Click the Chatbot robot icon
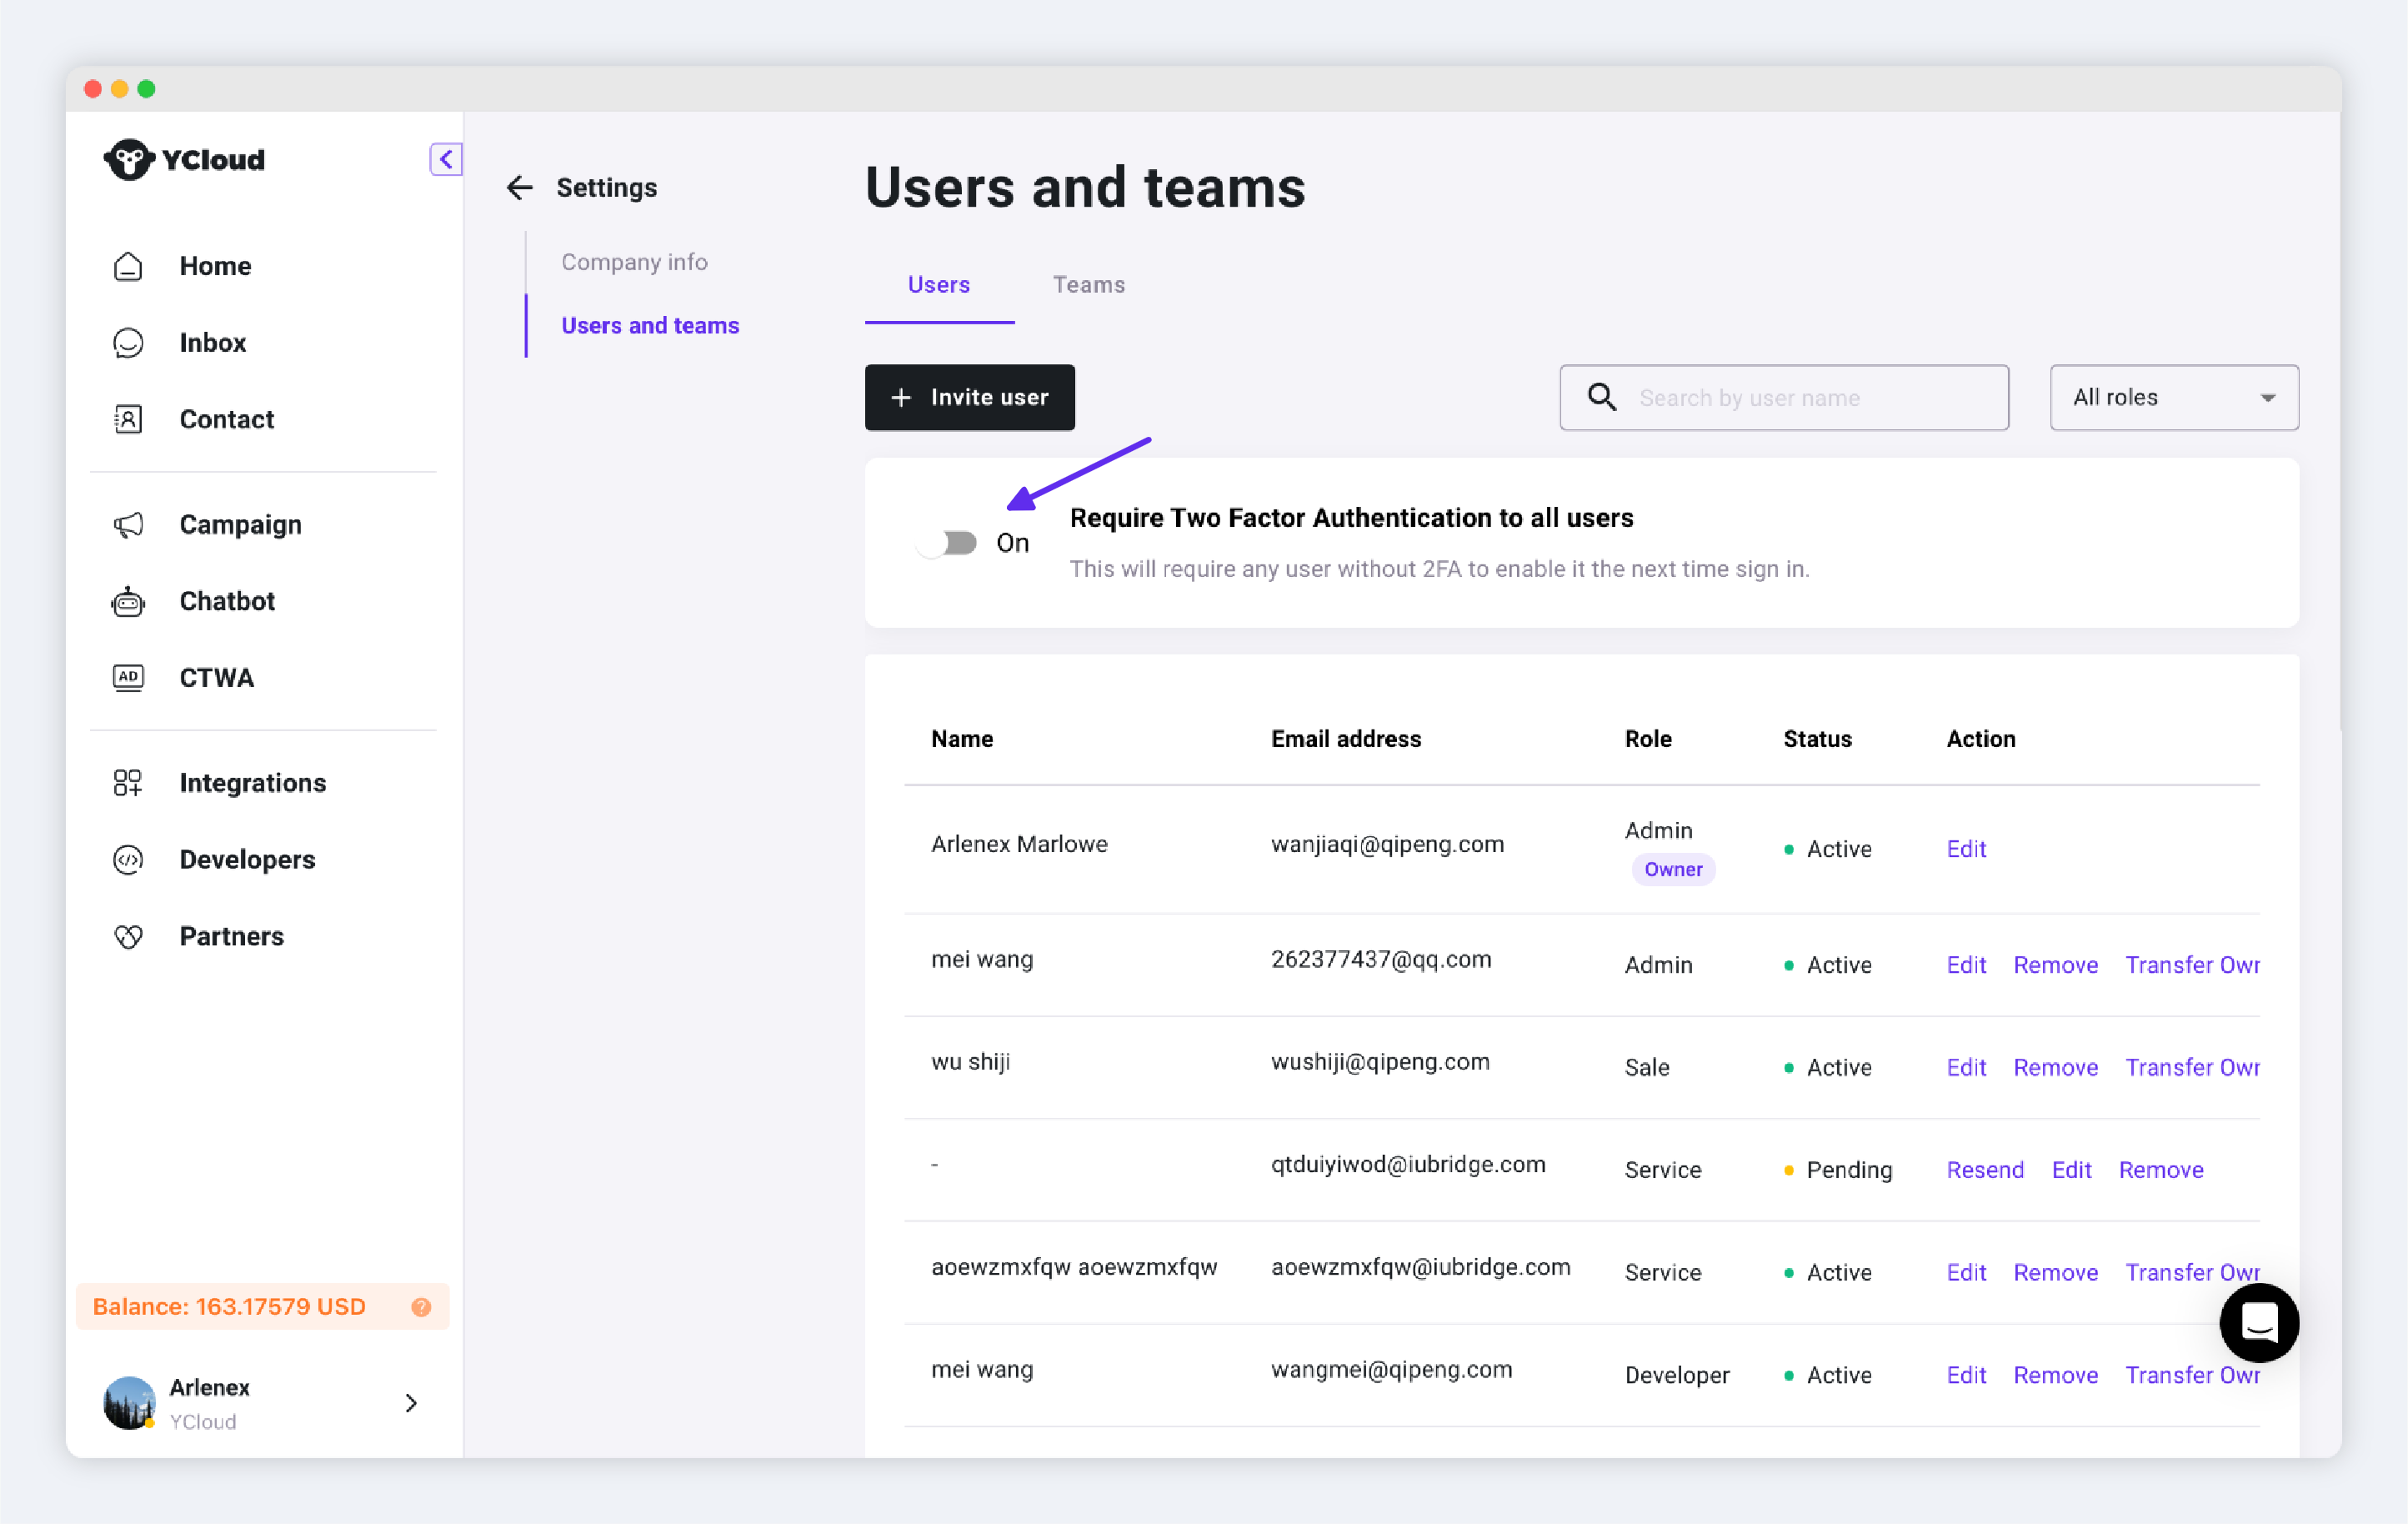The image size is (2408, 1524). click(128, 601)
